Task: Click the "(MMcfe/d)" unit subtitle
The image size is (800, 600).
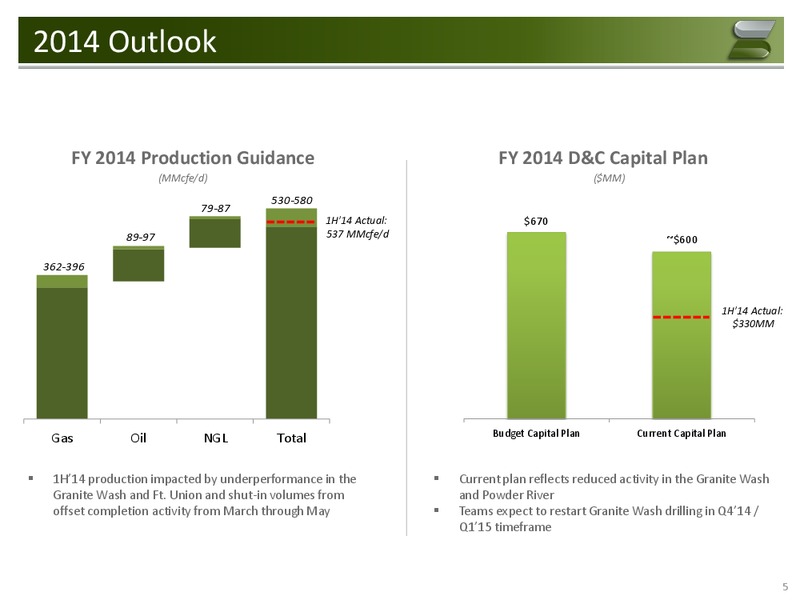Action: (183, 178)
